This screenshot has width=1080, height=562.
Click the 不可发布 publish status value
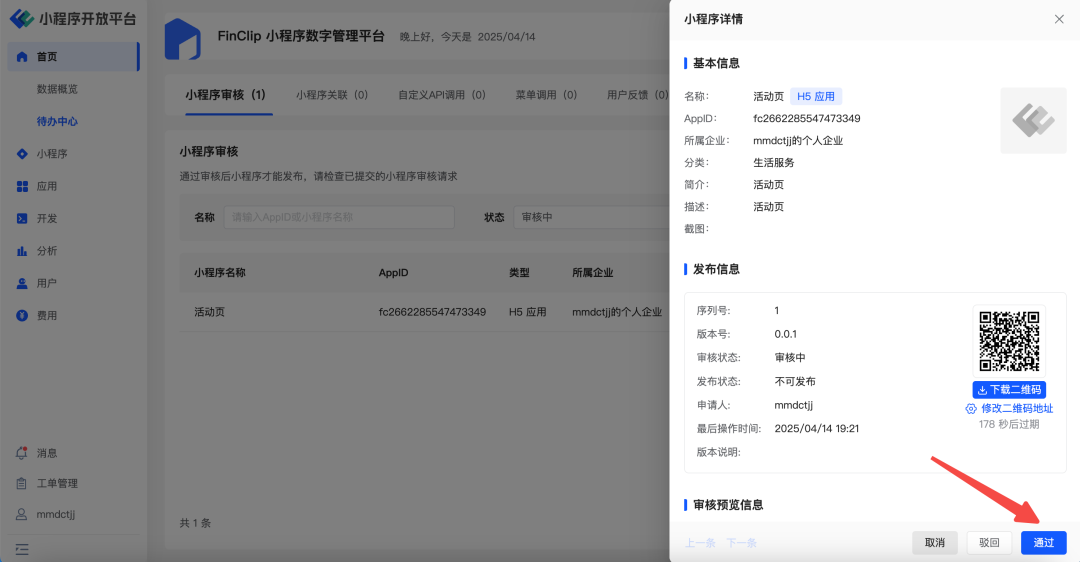[795, 382]
